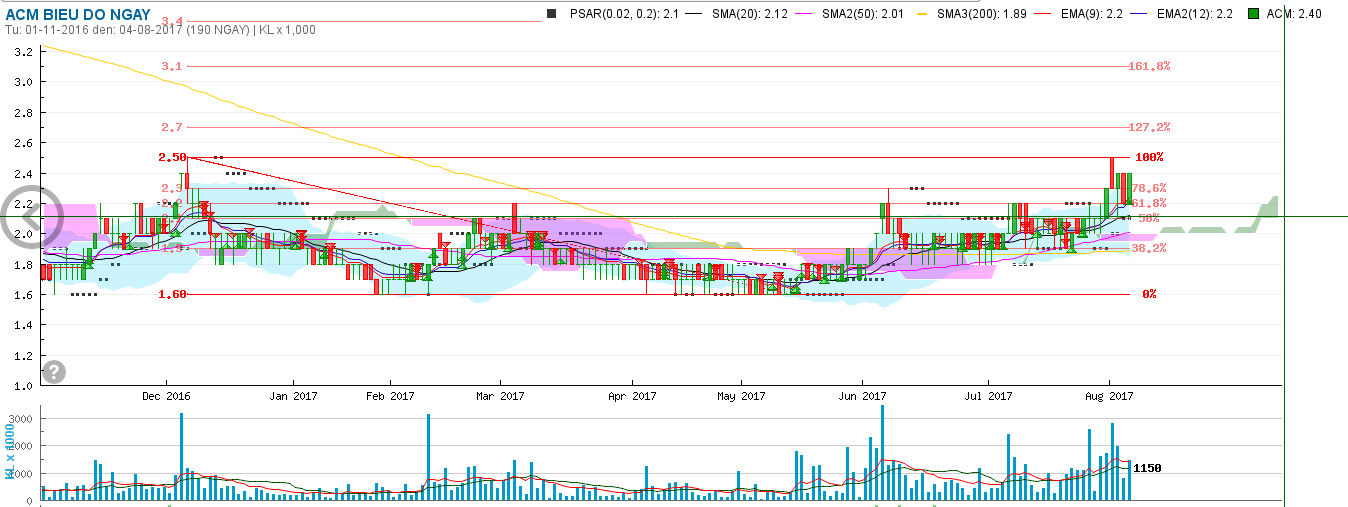Select the 61.8% Fibonacci label
Screen dimensions: 1348x507
(x=1150, y=203)
